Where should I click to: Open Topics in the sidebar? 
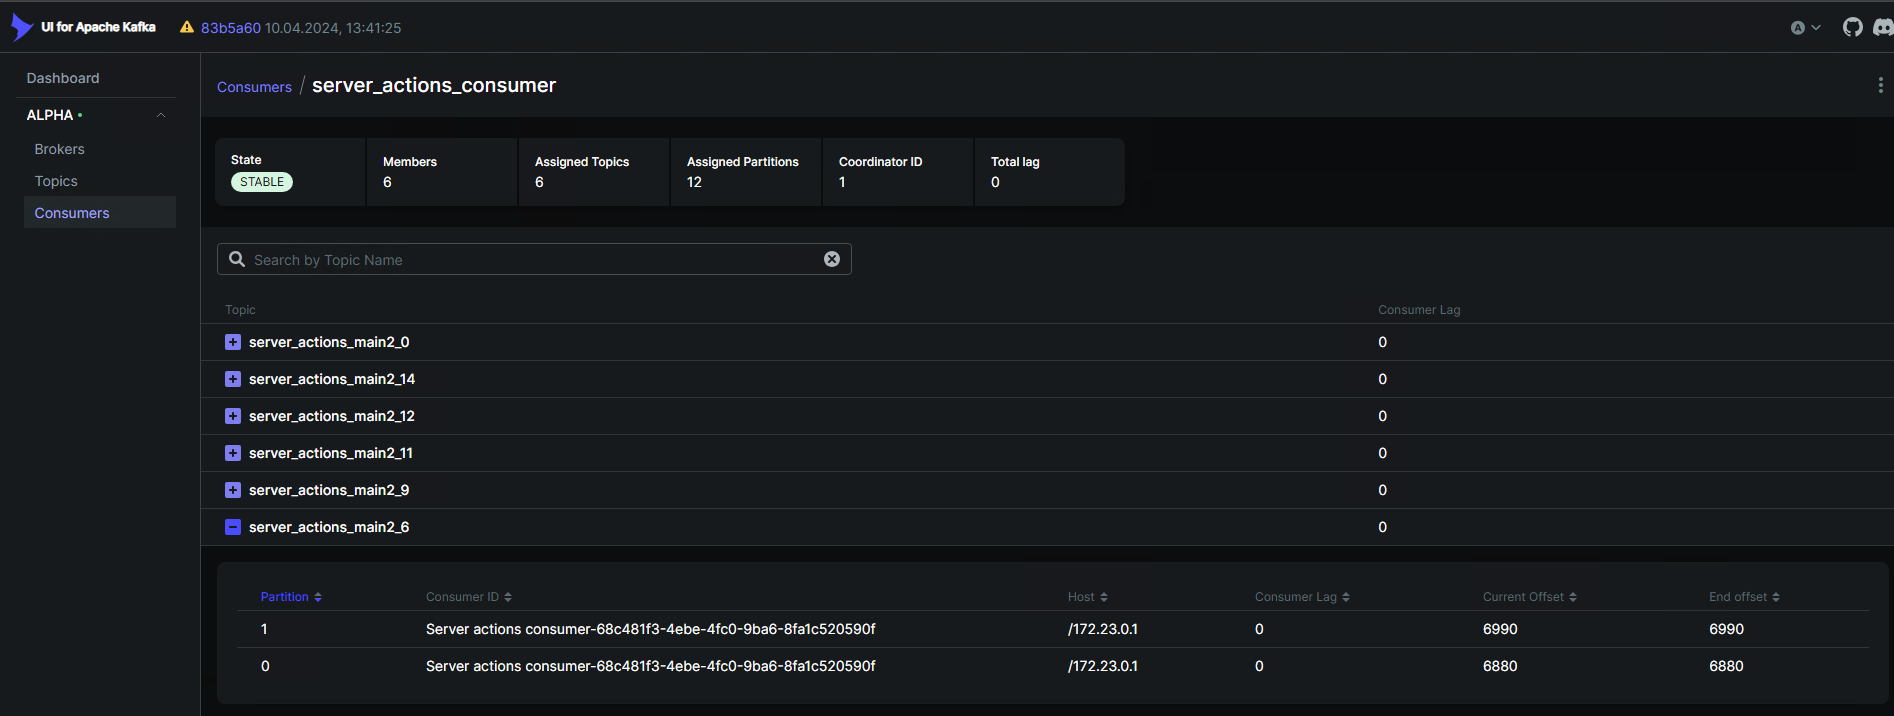click(x=56, y=181)
